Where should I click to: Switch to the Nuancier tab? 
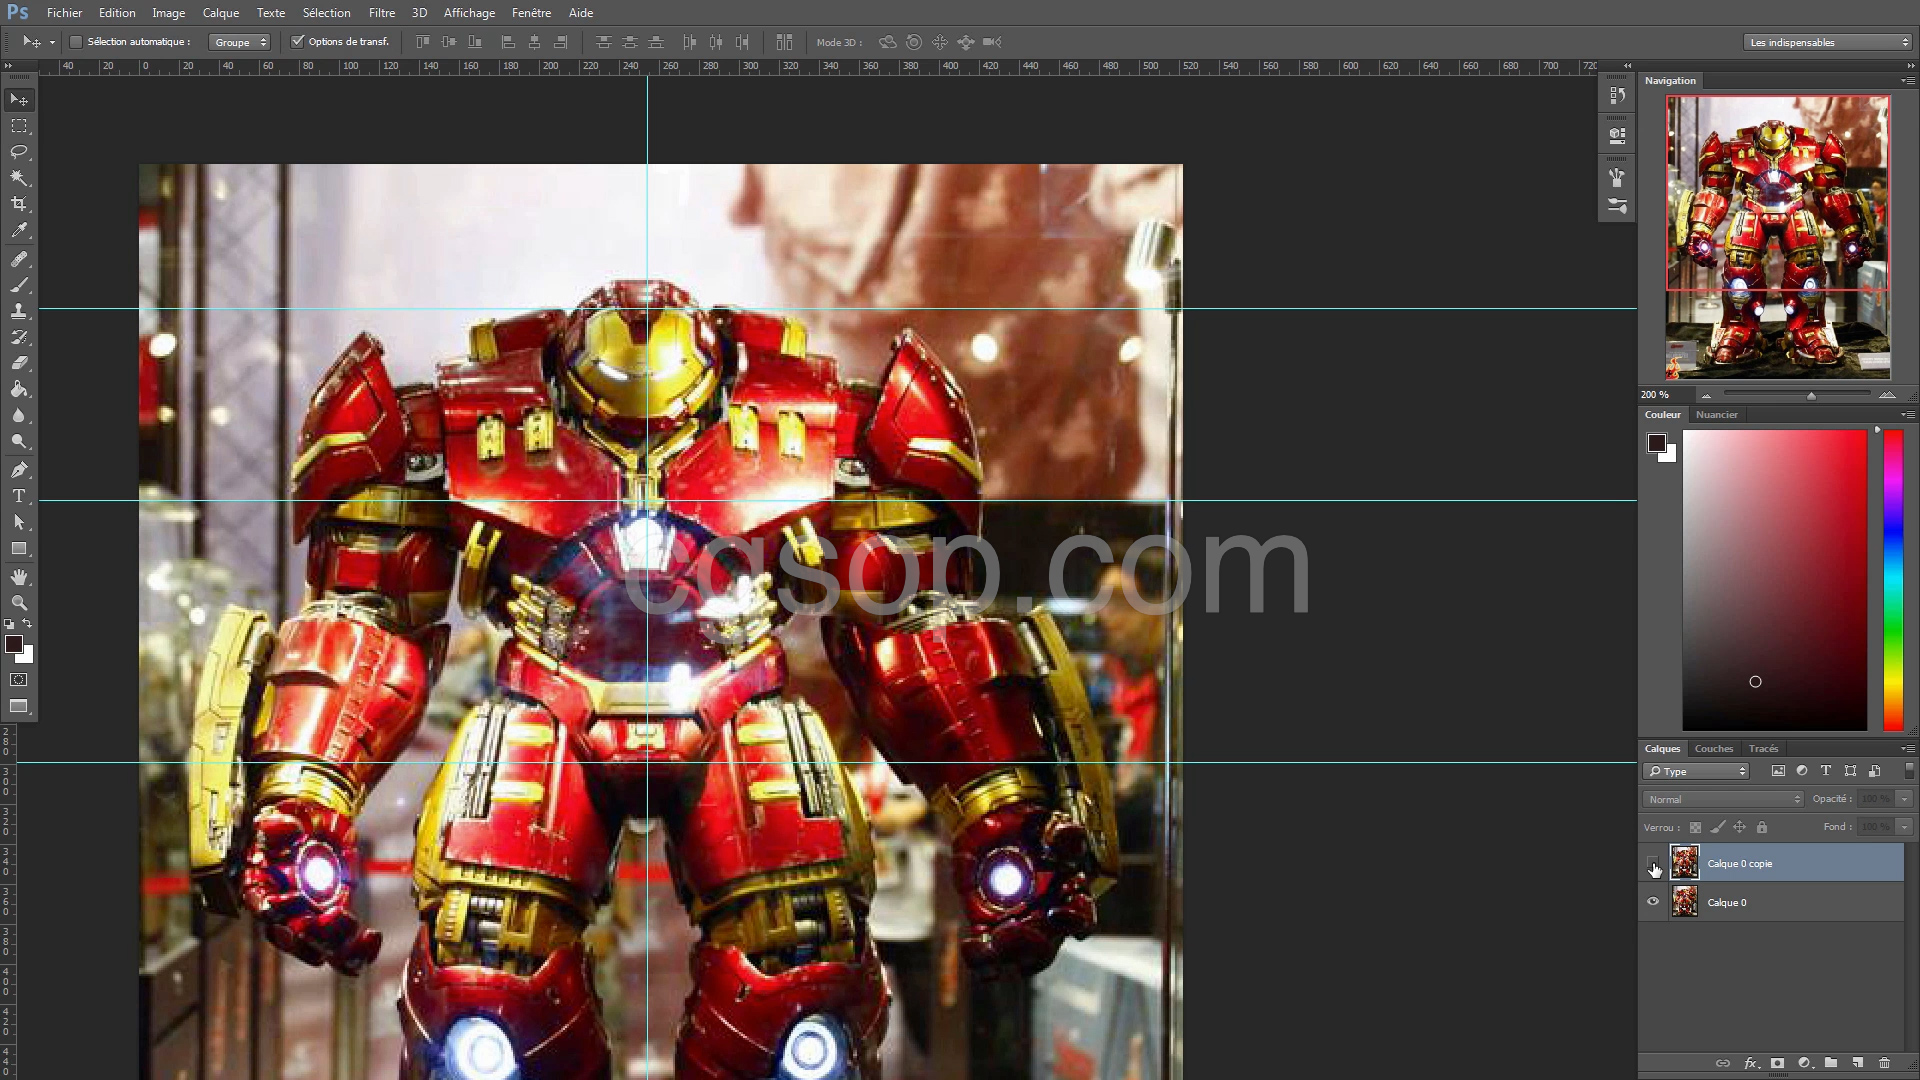(x=1716, y=414)
